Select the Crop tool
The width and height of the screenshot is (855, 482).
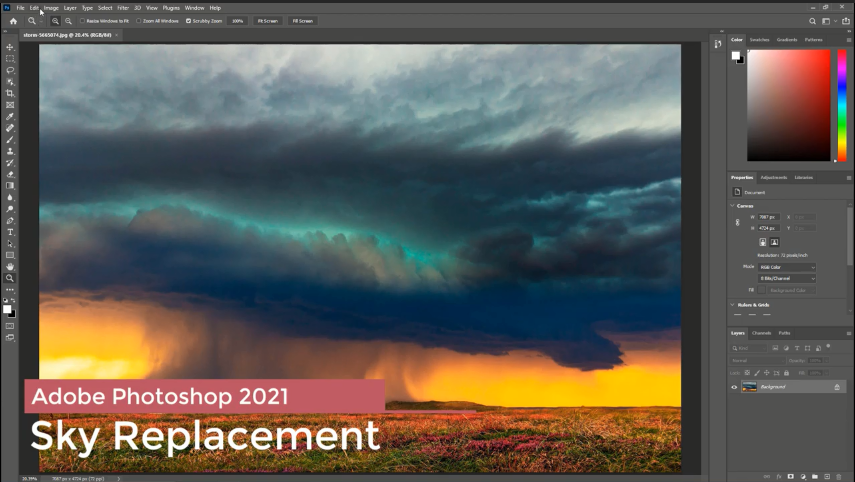(x=10, y=93)
